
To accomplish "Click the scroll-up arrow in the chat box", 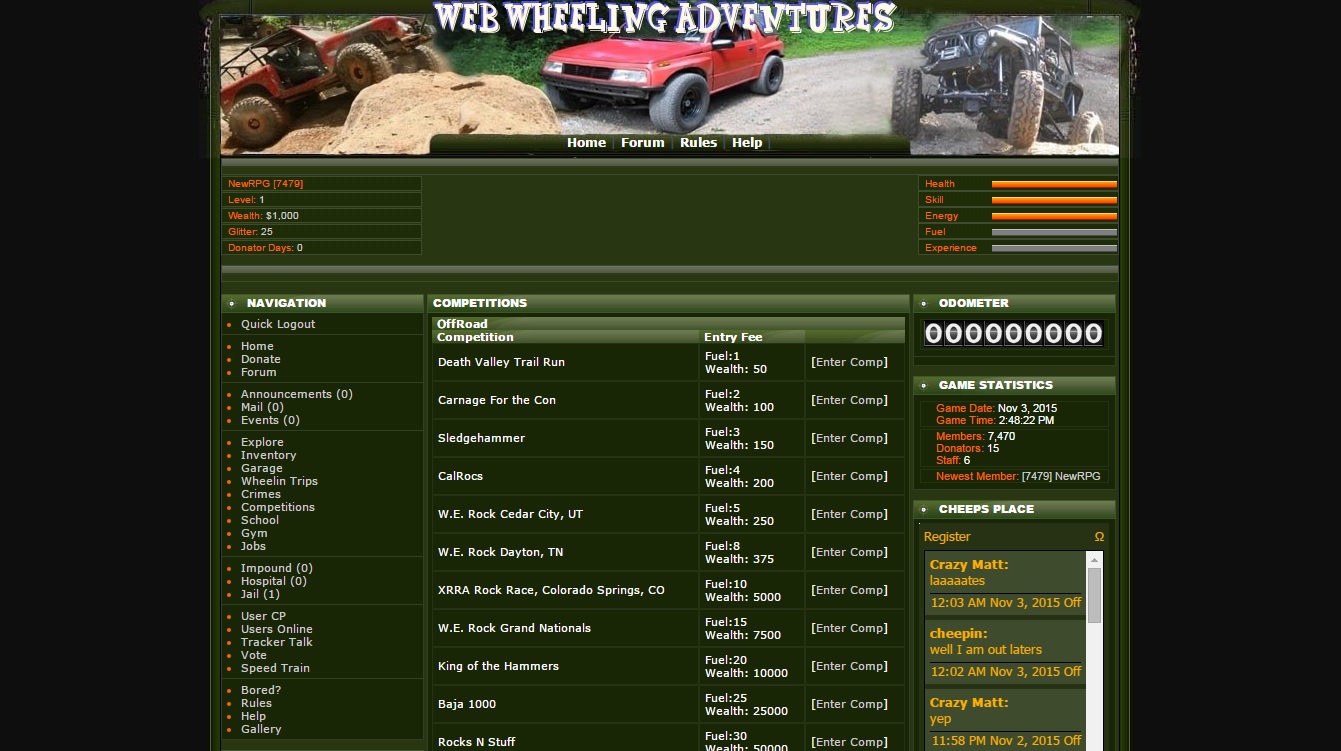I will pyautogui.click(x=1094, y=558).
